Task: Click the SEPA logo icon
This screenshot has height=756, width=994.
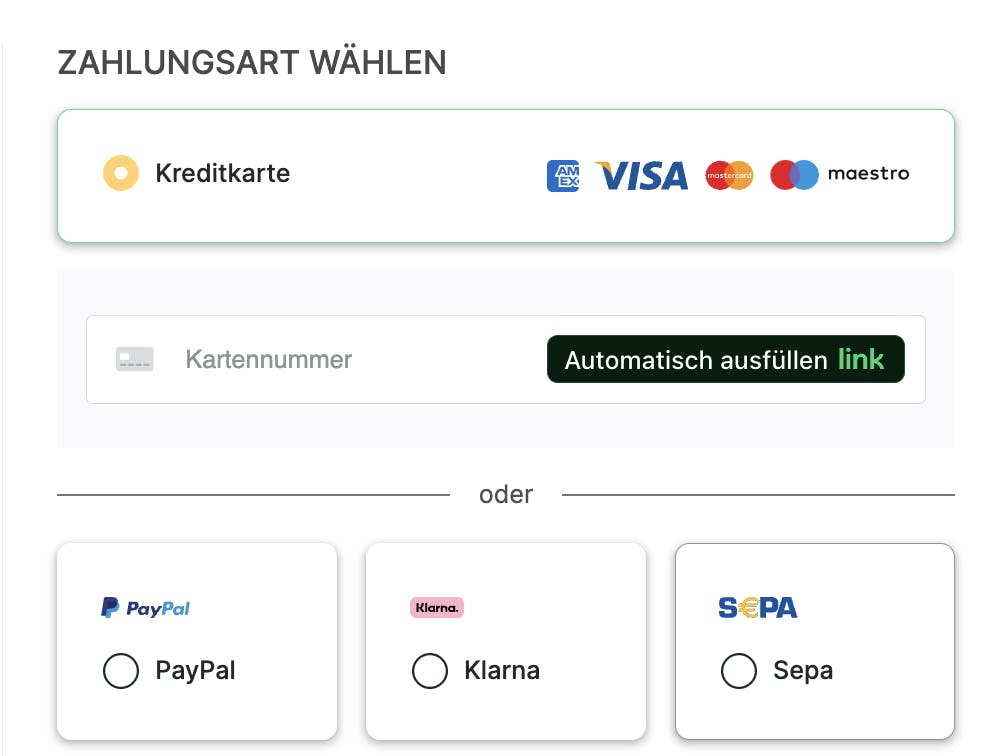Action: tap(757, 607)
